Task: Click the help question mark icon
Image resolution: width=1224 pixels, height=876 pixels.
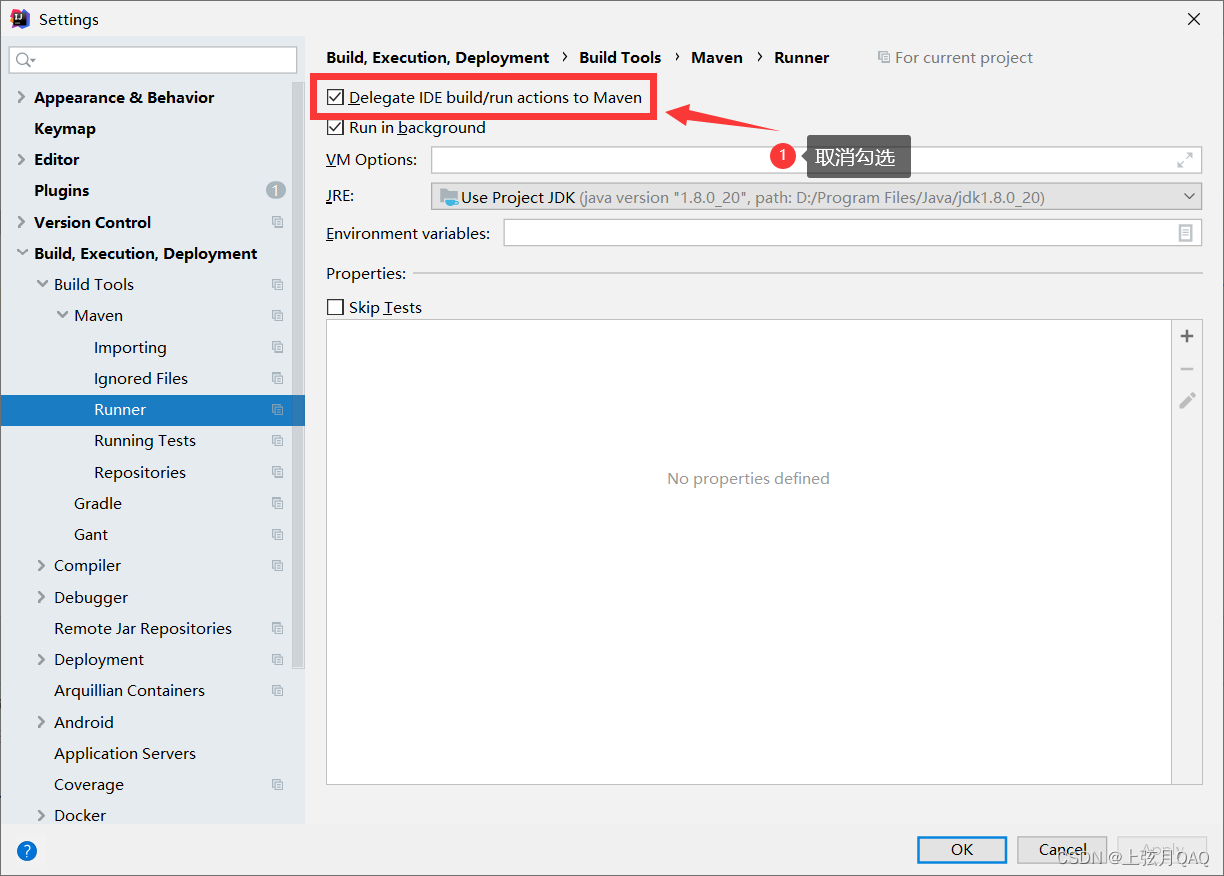Action: pos(27,851)
